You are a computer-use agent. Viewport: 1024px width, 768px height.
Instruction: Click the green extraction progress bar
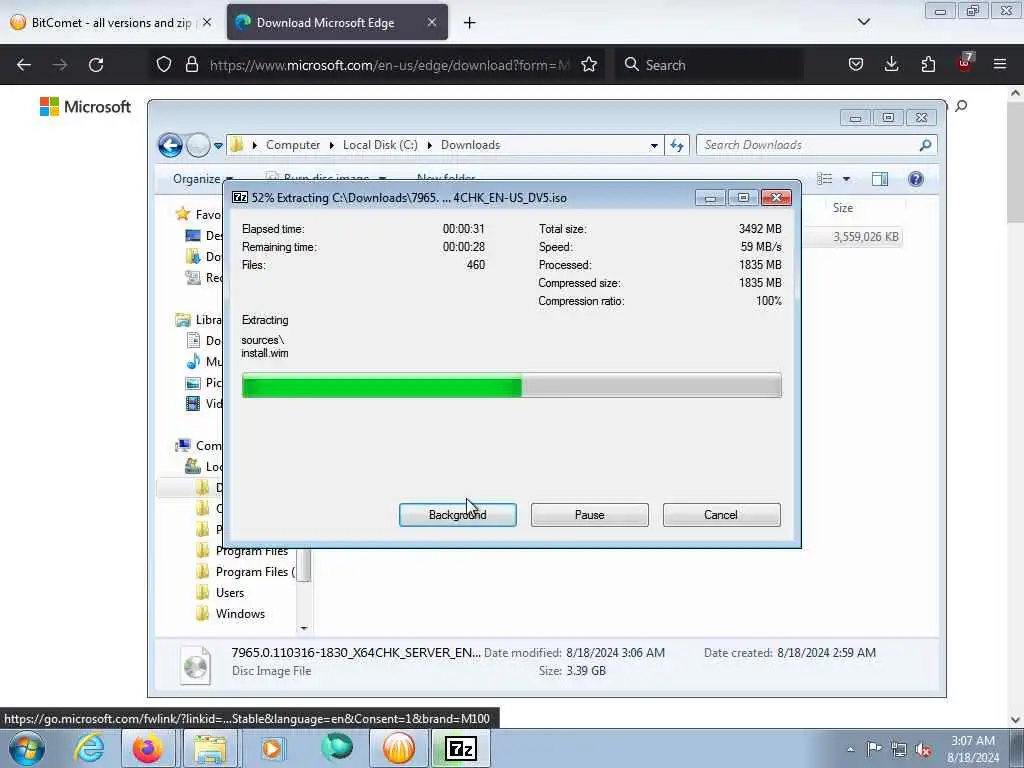click(x=511, y=385)
